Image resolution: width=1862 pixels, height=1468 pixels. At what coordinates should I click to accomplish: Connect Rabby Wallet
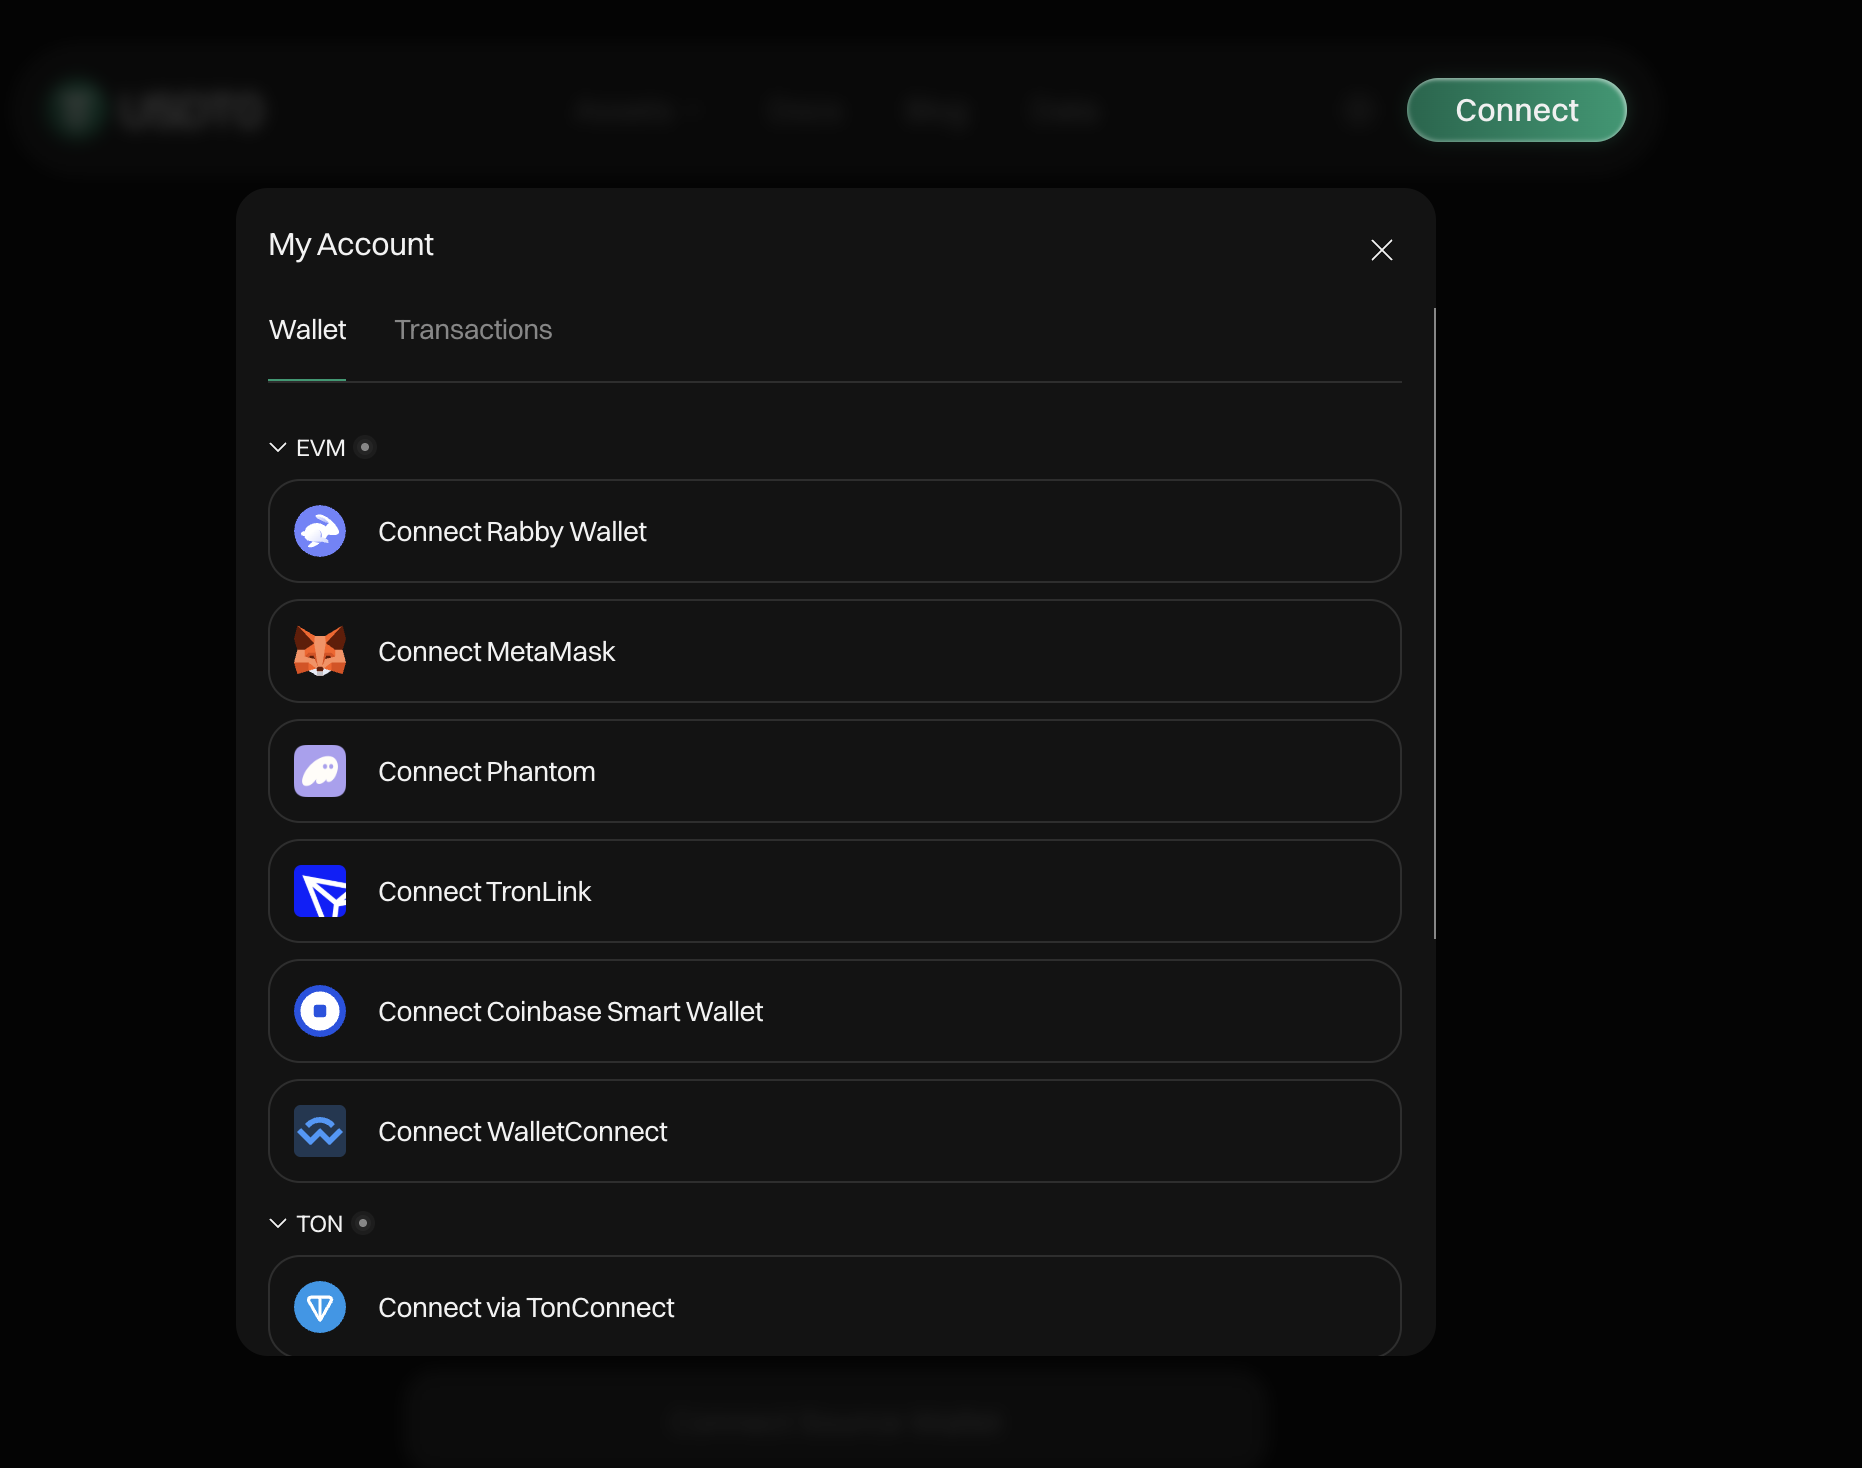tap(835, 531)
